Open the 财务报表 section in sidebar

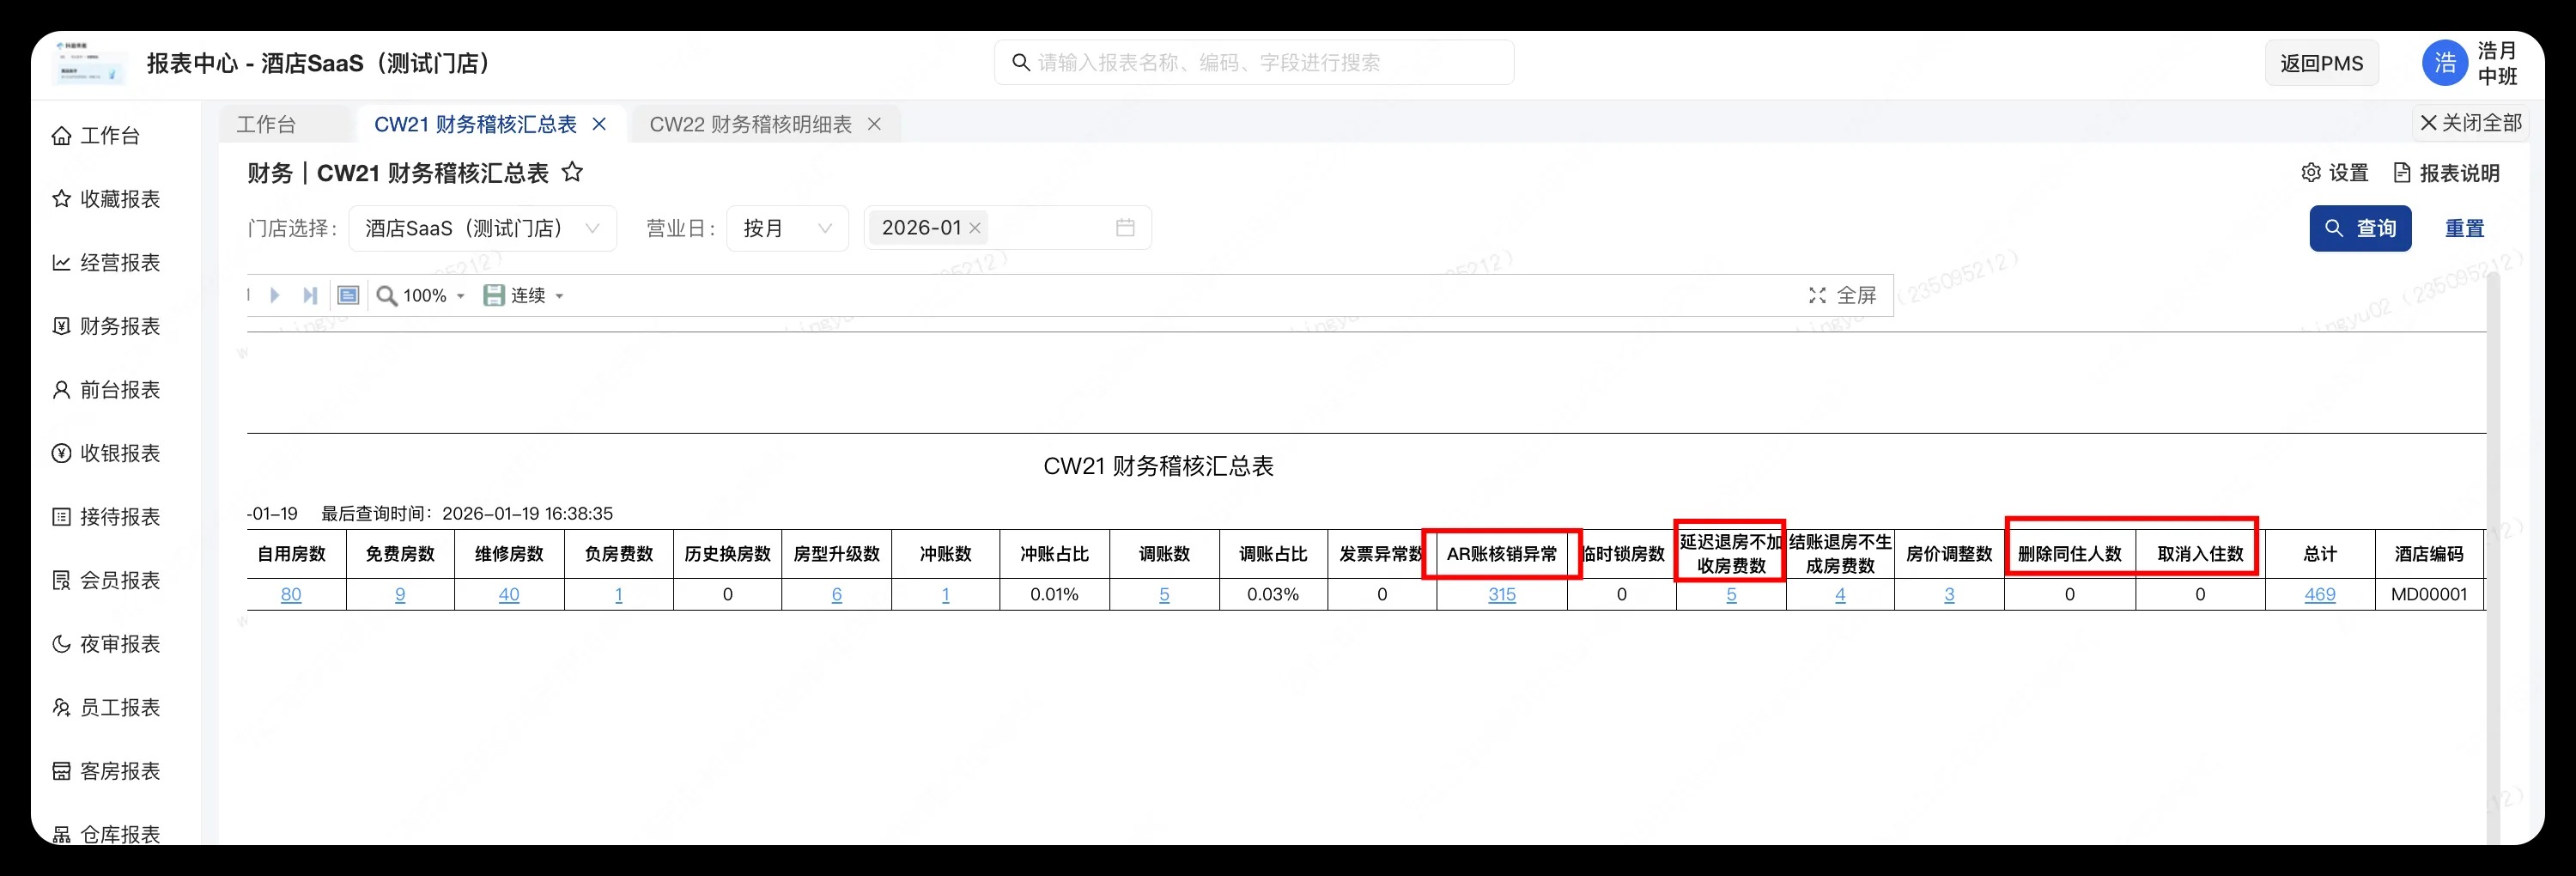[120, 326]
